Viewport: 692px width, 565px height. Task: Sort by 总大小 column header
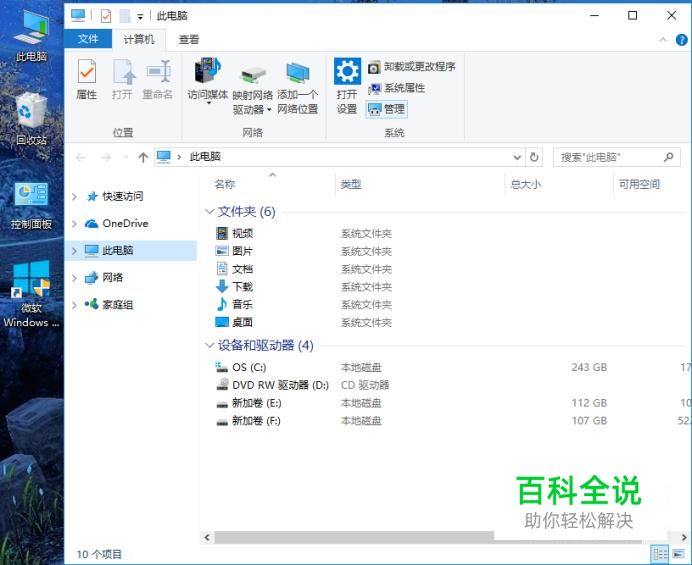tap(525, 184)
